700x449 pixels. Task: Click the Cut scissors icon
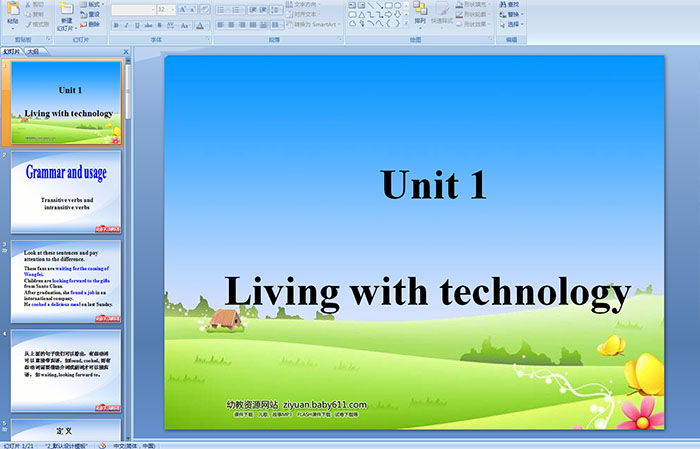coord(28,4)
